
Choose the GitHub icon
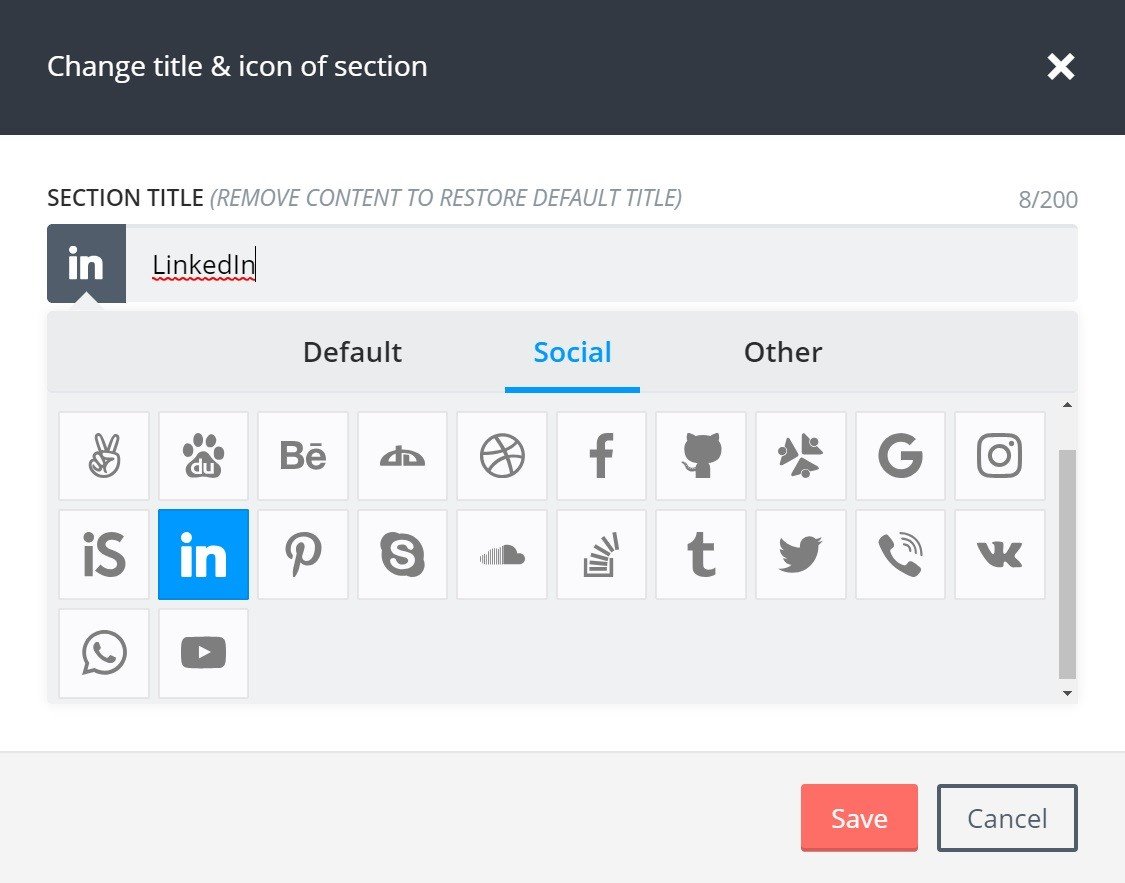pyautogui.click(x=701, y=455)
